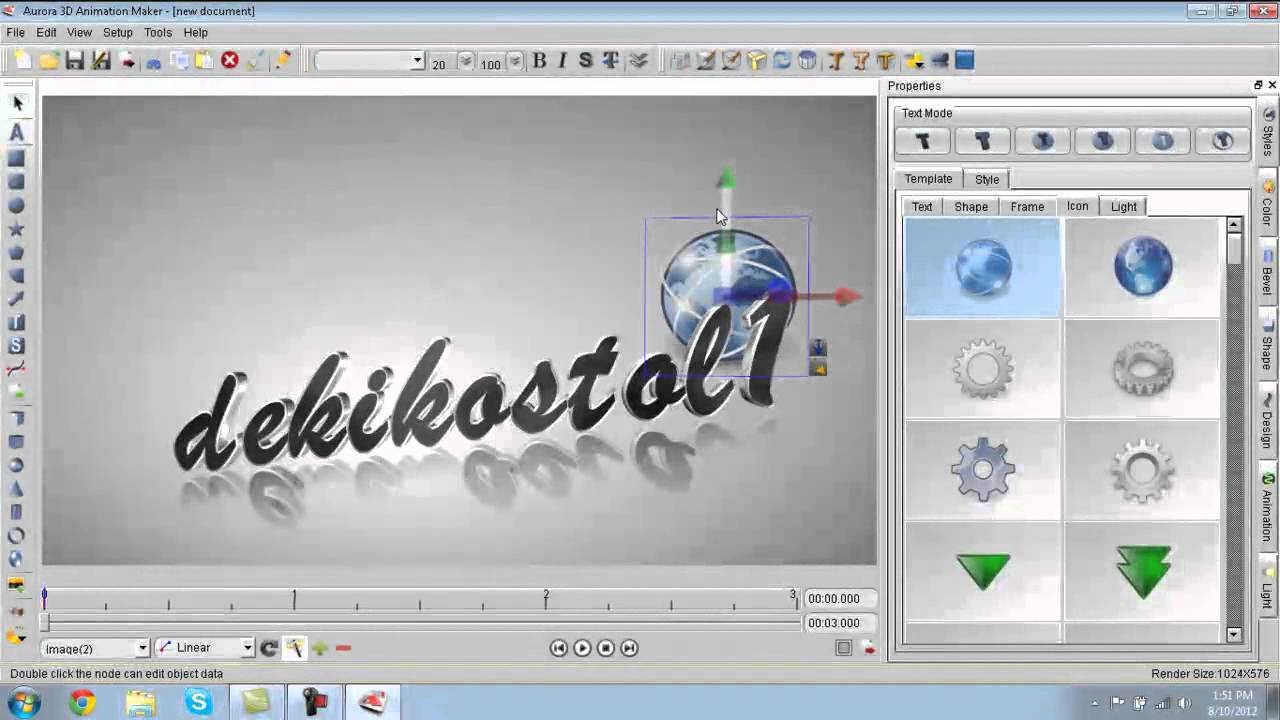The width and height of the screenshot is (1280, 720).
Task: Select the star shape tool
Action: 17,229
